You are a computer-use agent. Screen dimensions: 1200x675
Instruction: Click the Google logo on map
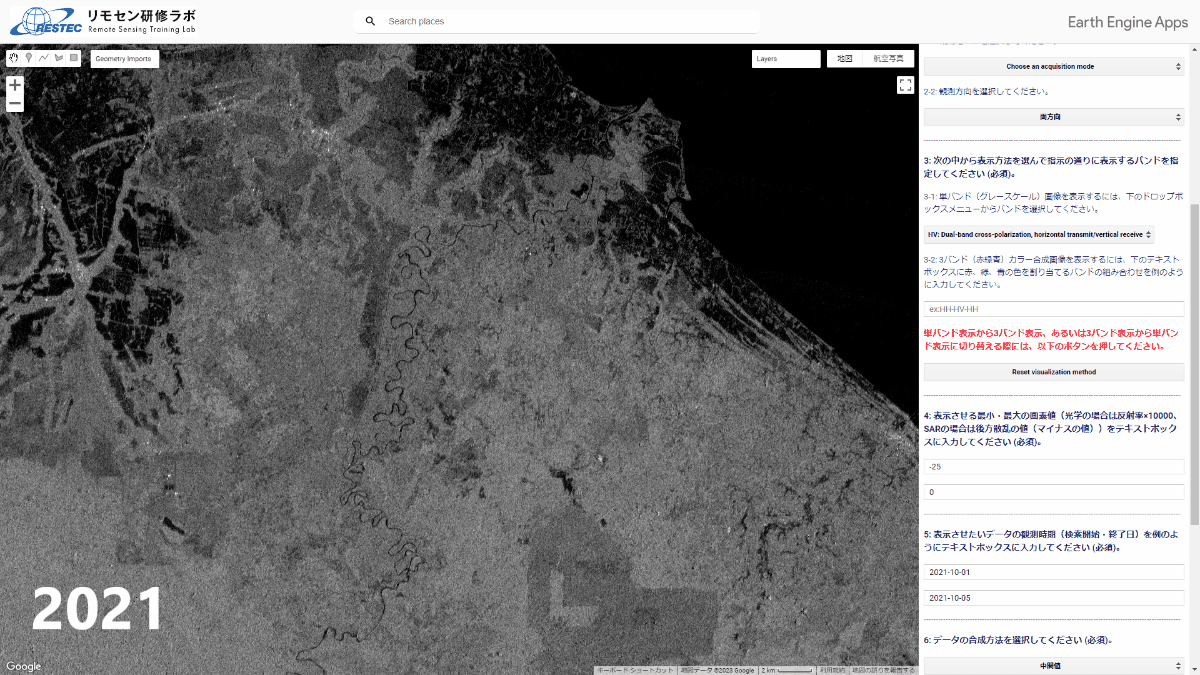tap(24, 667)
